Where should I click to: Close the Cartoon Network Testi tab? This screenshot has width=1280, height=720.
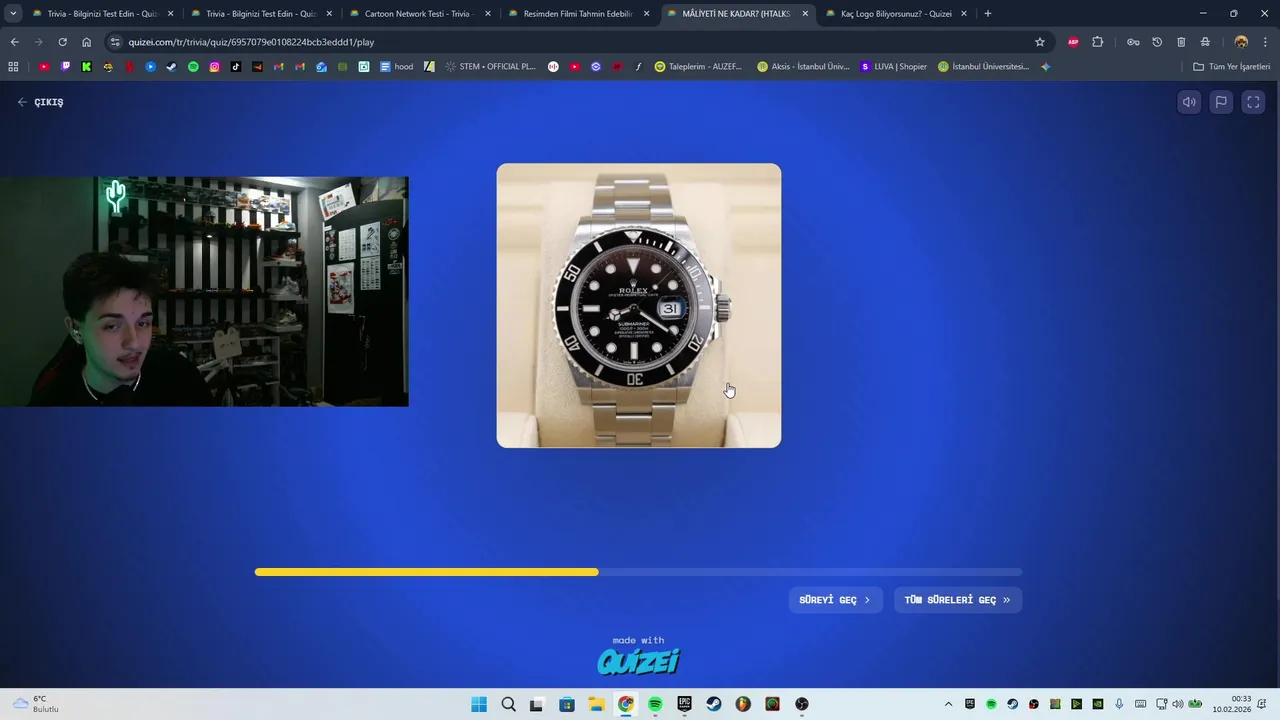[488, 14]
